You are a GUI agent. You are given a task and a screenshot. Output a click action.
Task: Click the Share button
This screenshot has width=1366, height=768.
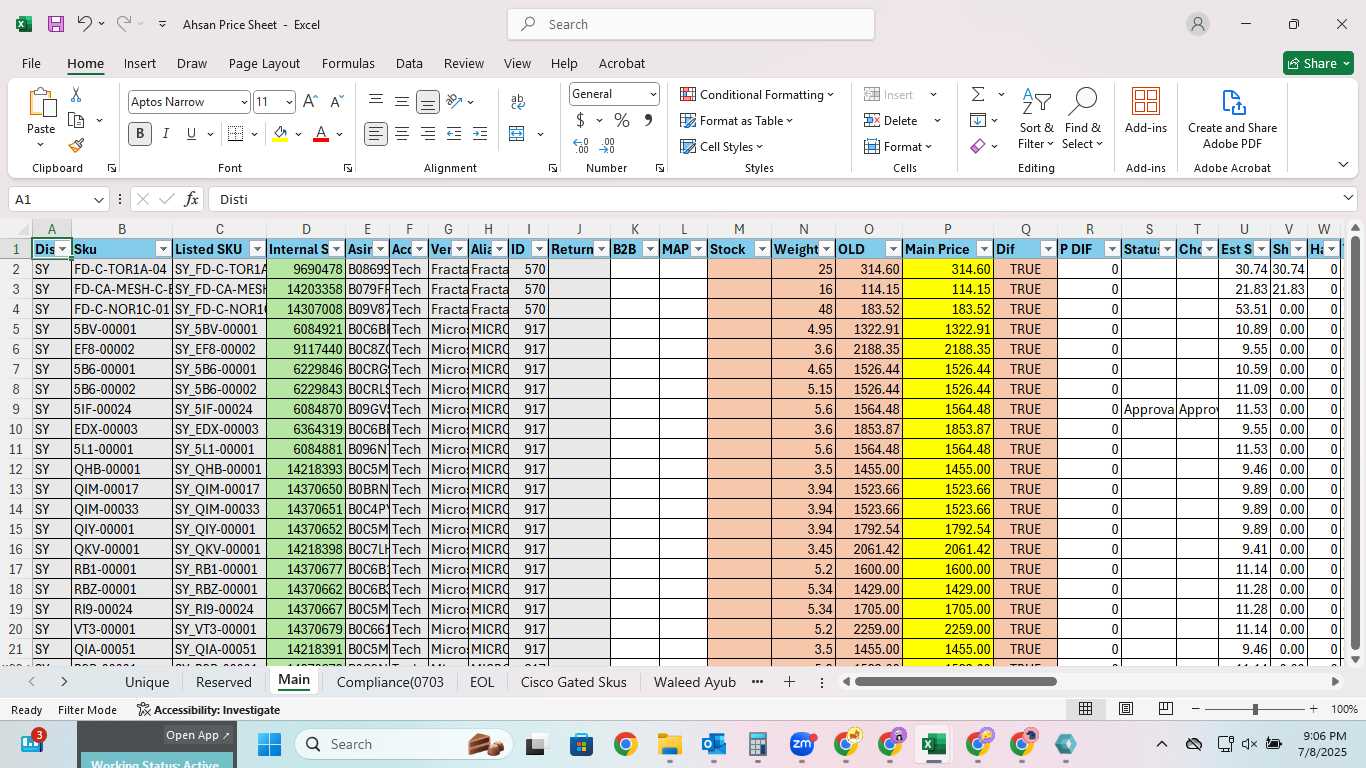pyautogui.click(x=1318, y=63)
